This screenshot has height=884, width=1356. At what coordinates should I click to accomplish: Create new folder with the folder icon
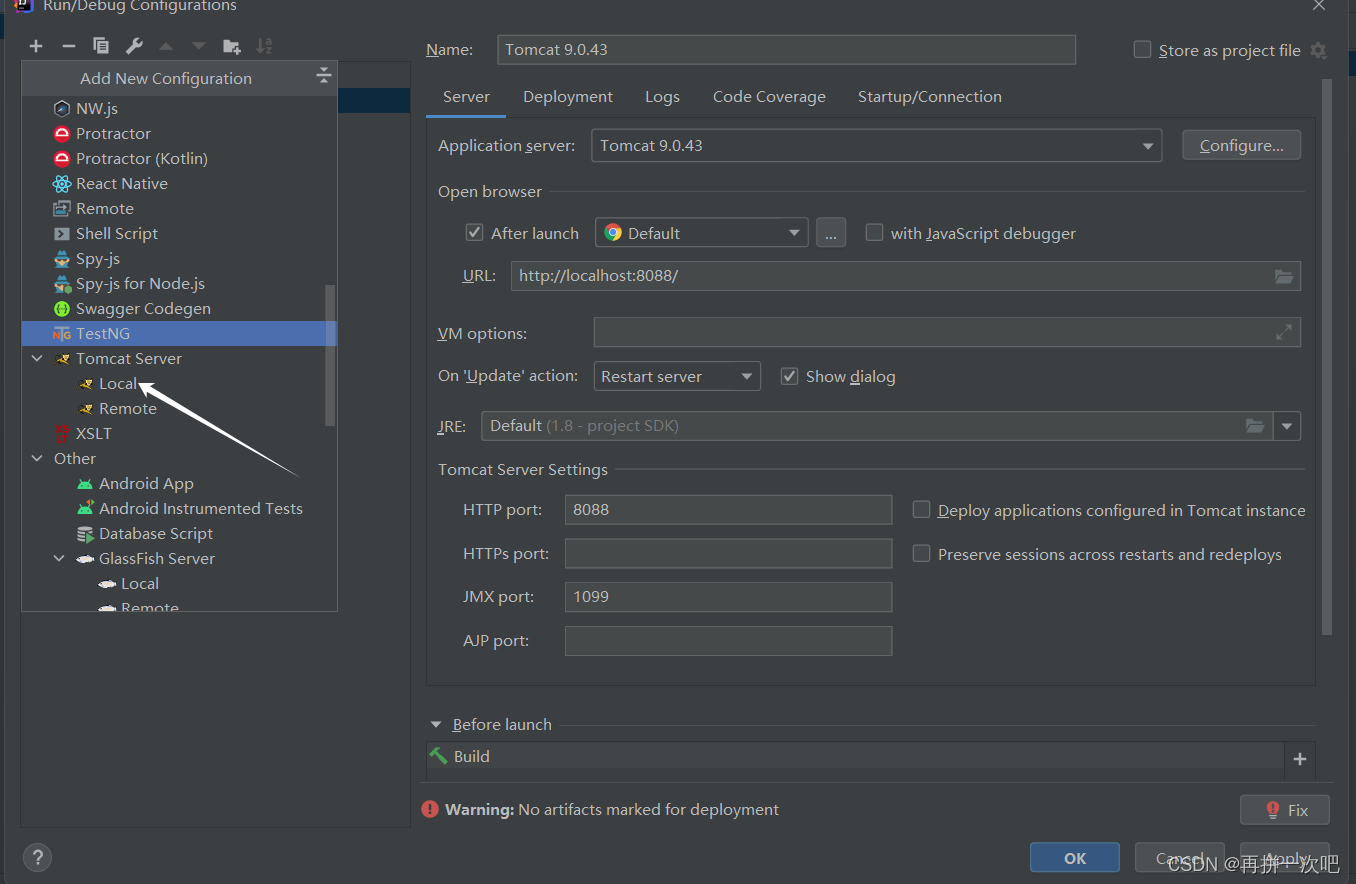(x=231, y=46)
